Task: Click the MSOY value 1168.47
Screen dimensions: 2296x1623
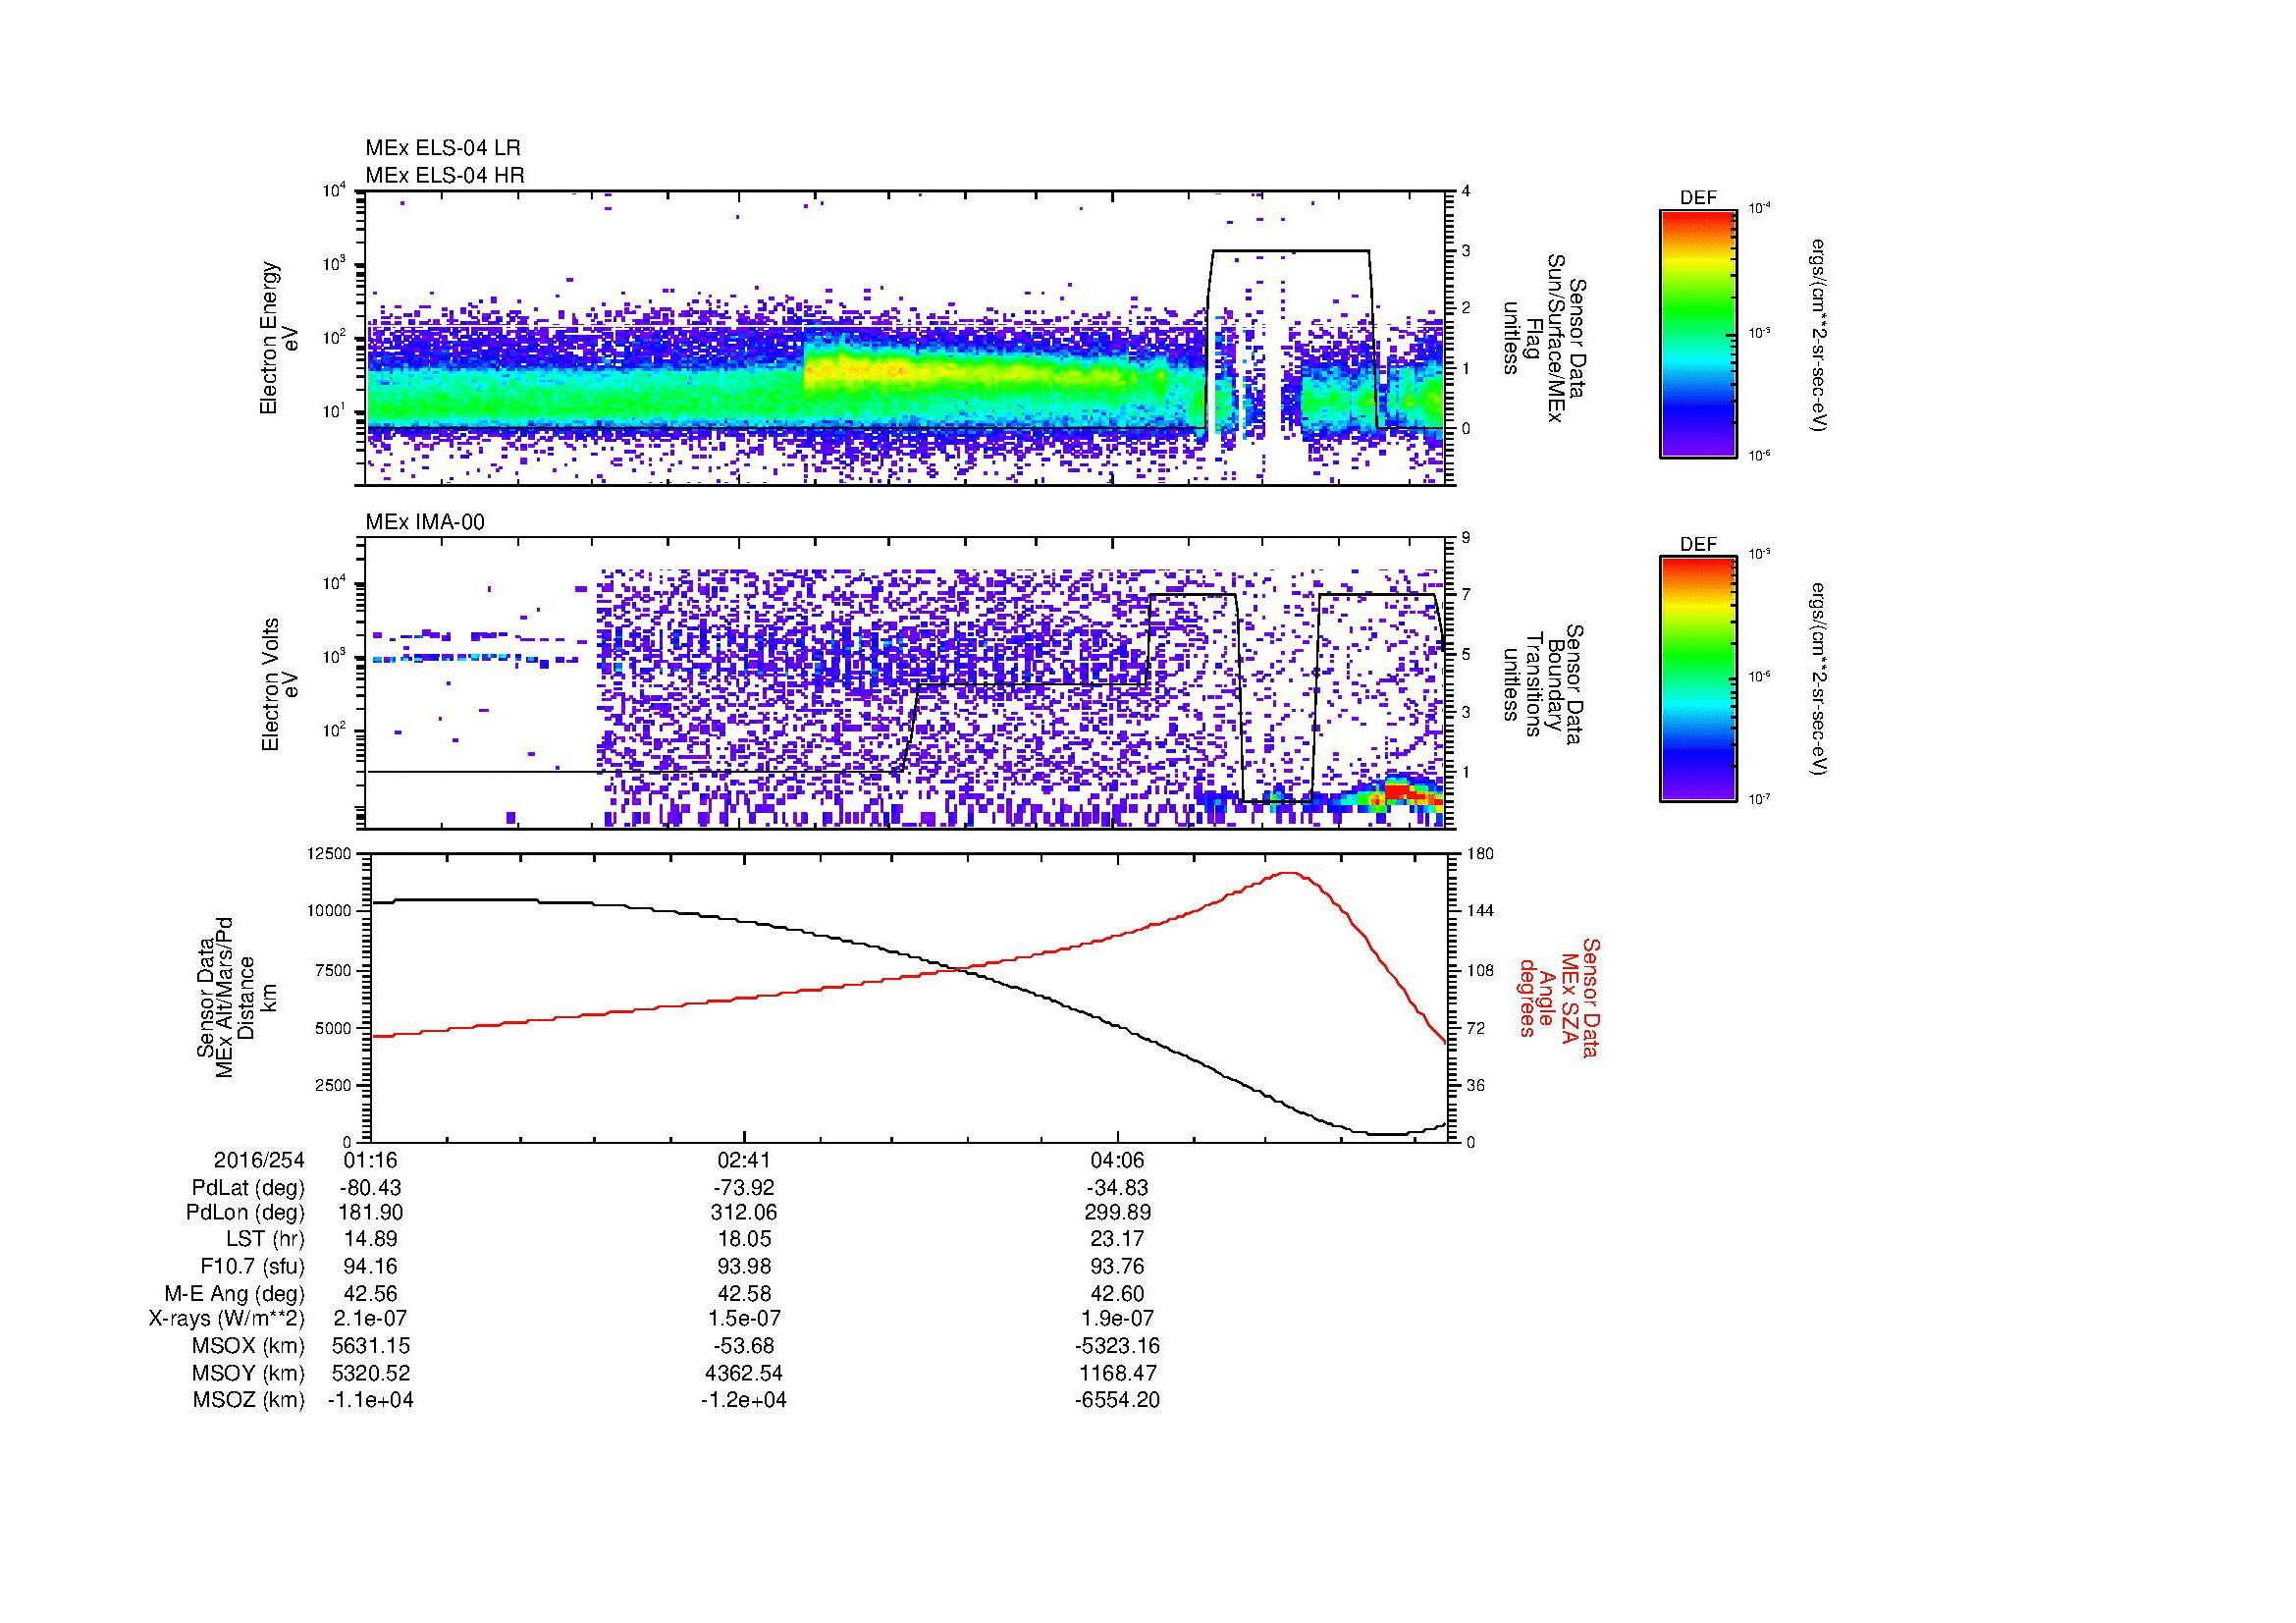Action: tap(1117, 1373)
